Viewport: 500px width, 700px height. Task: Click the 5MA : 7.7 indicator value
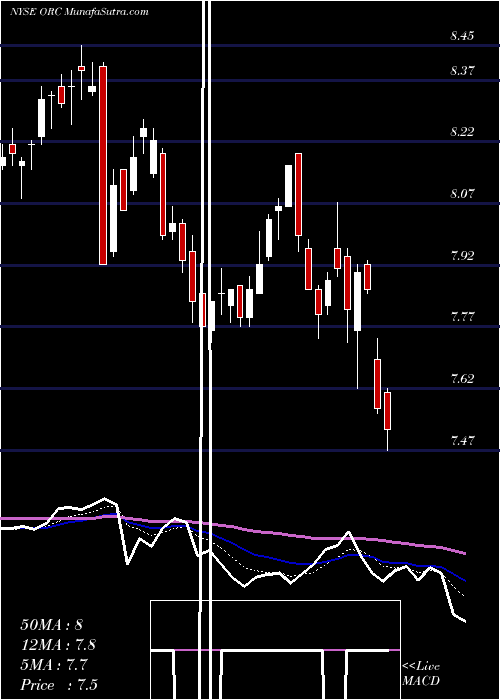coord(56,665)
